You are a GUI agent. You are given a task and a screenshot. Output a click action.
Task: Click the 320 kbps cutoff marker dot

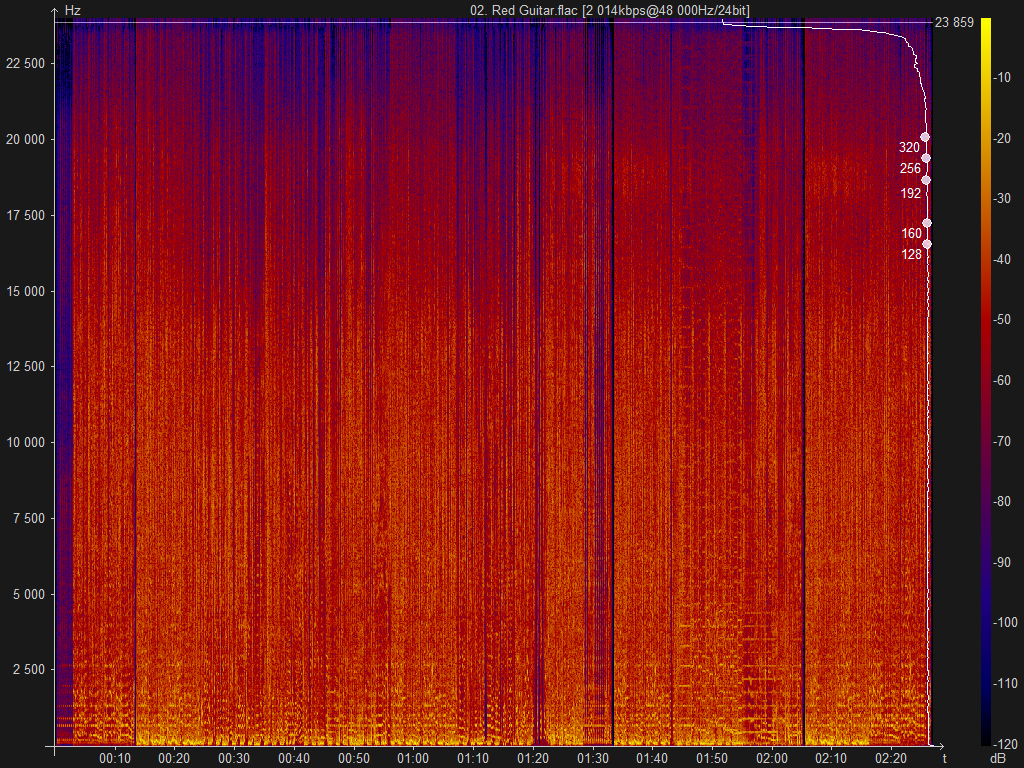pyautogui.click(x=925, y=137)
